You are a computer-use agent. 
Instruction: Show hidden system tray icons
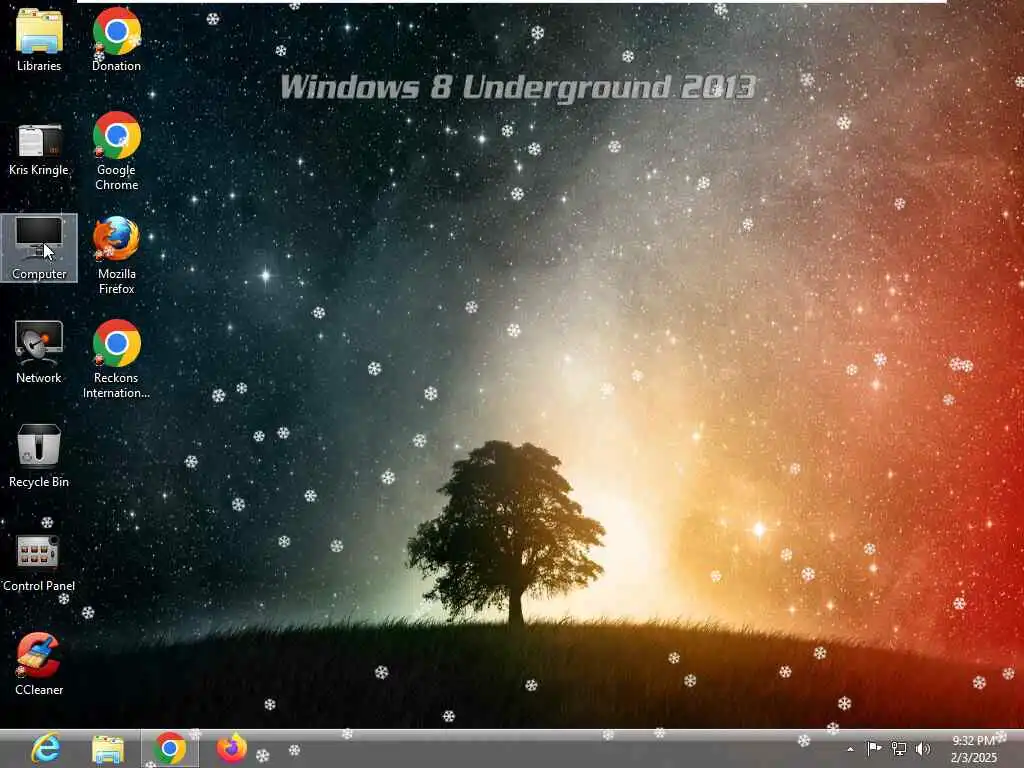(x=850, y=749)
